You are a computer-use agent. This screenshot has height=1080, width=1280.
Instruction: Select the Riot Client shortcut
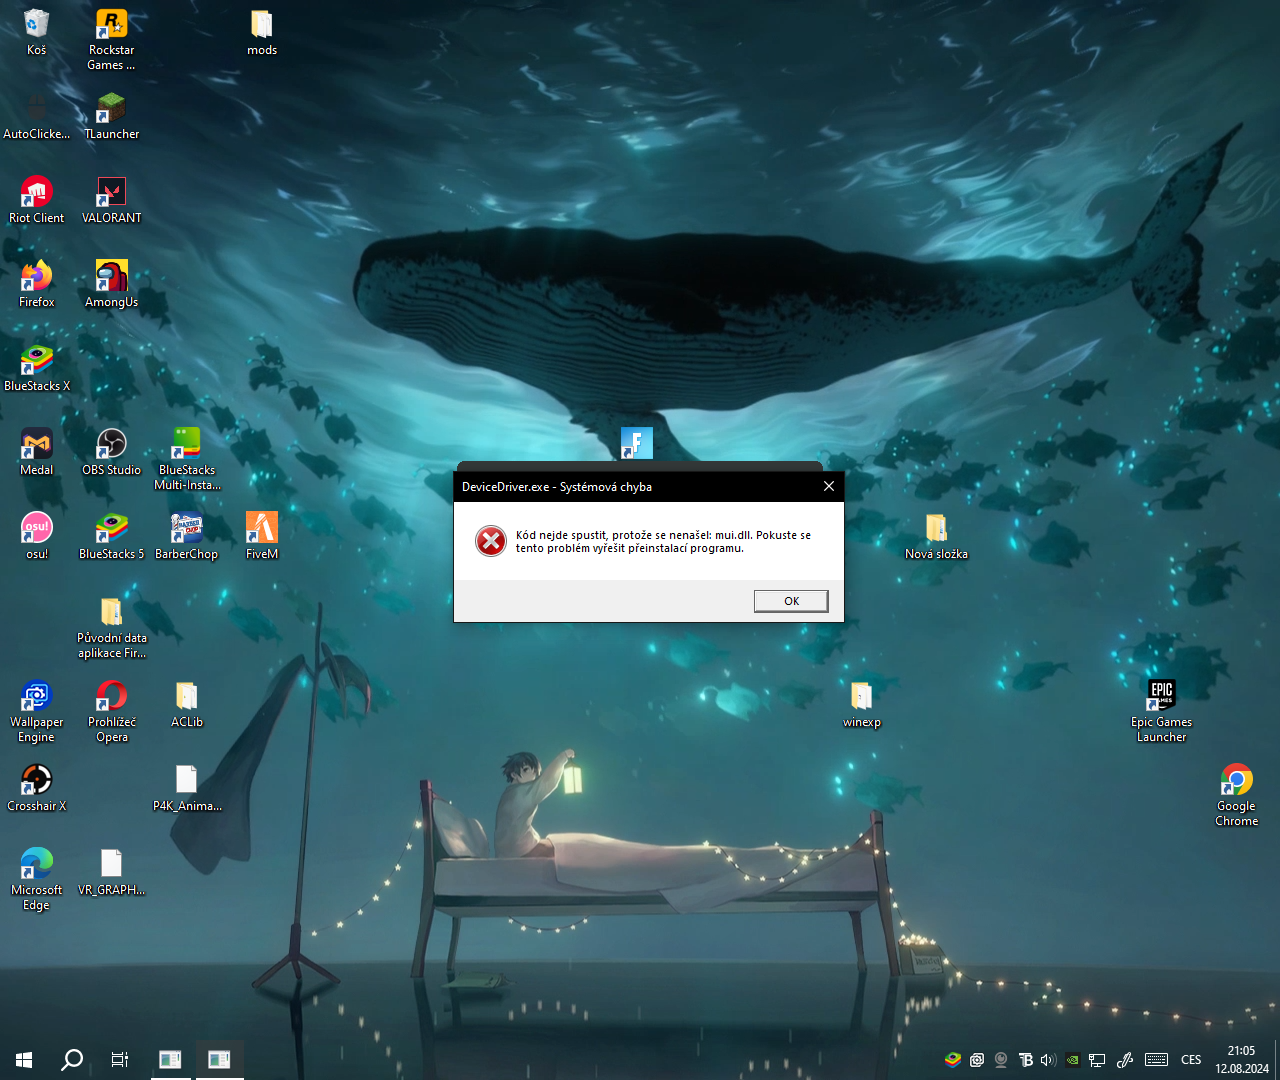pyautogui.click(x=37, y=200)
